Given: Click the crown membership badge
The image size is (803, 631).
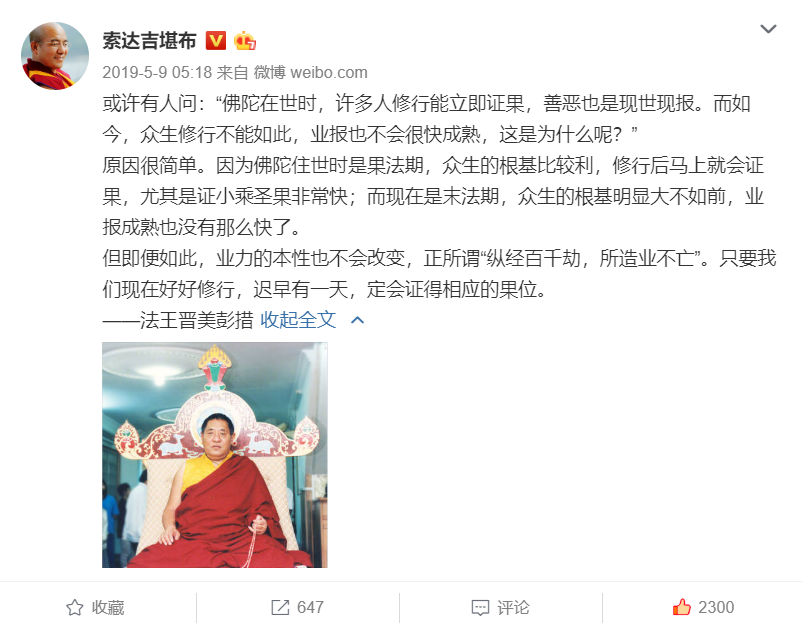Looking at the screenshot, I should click(244, 40).
